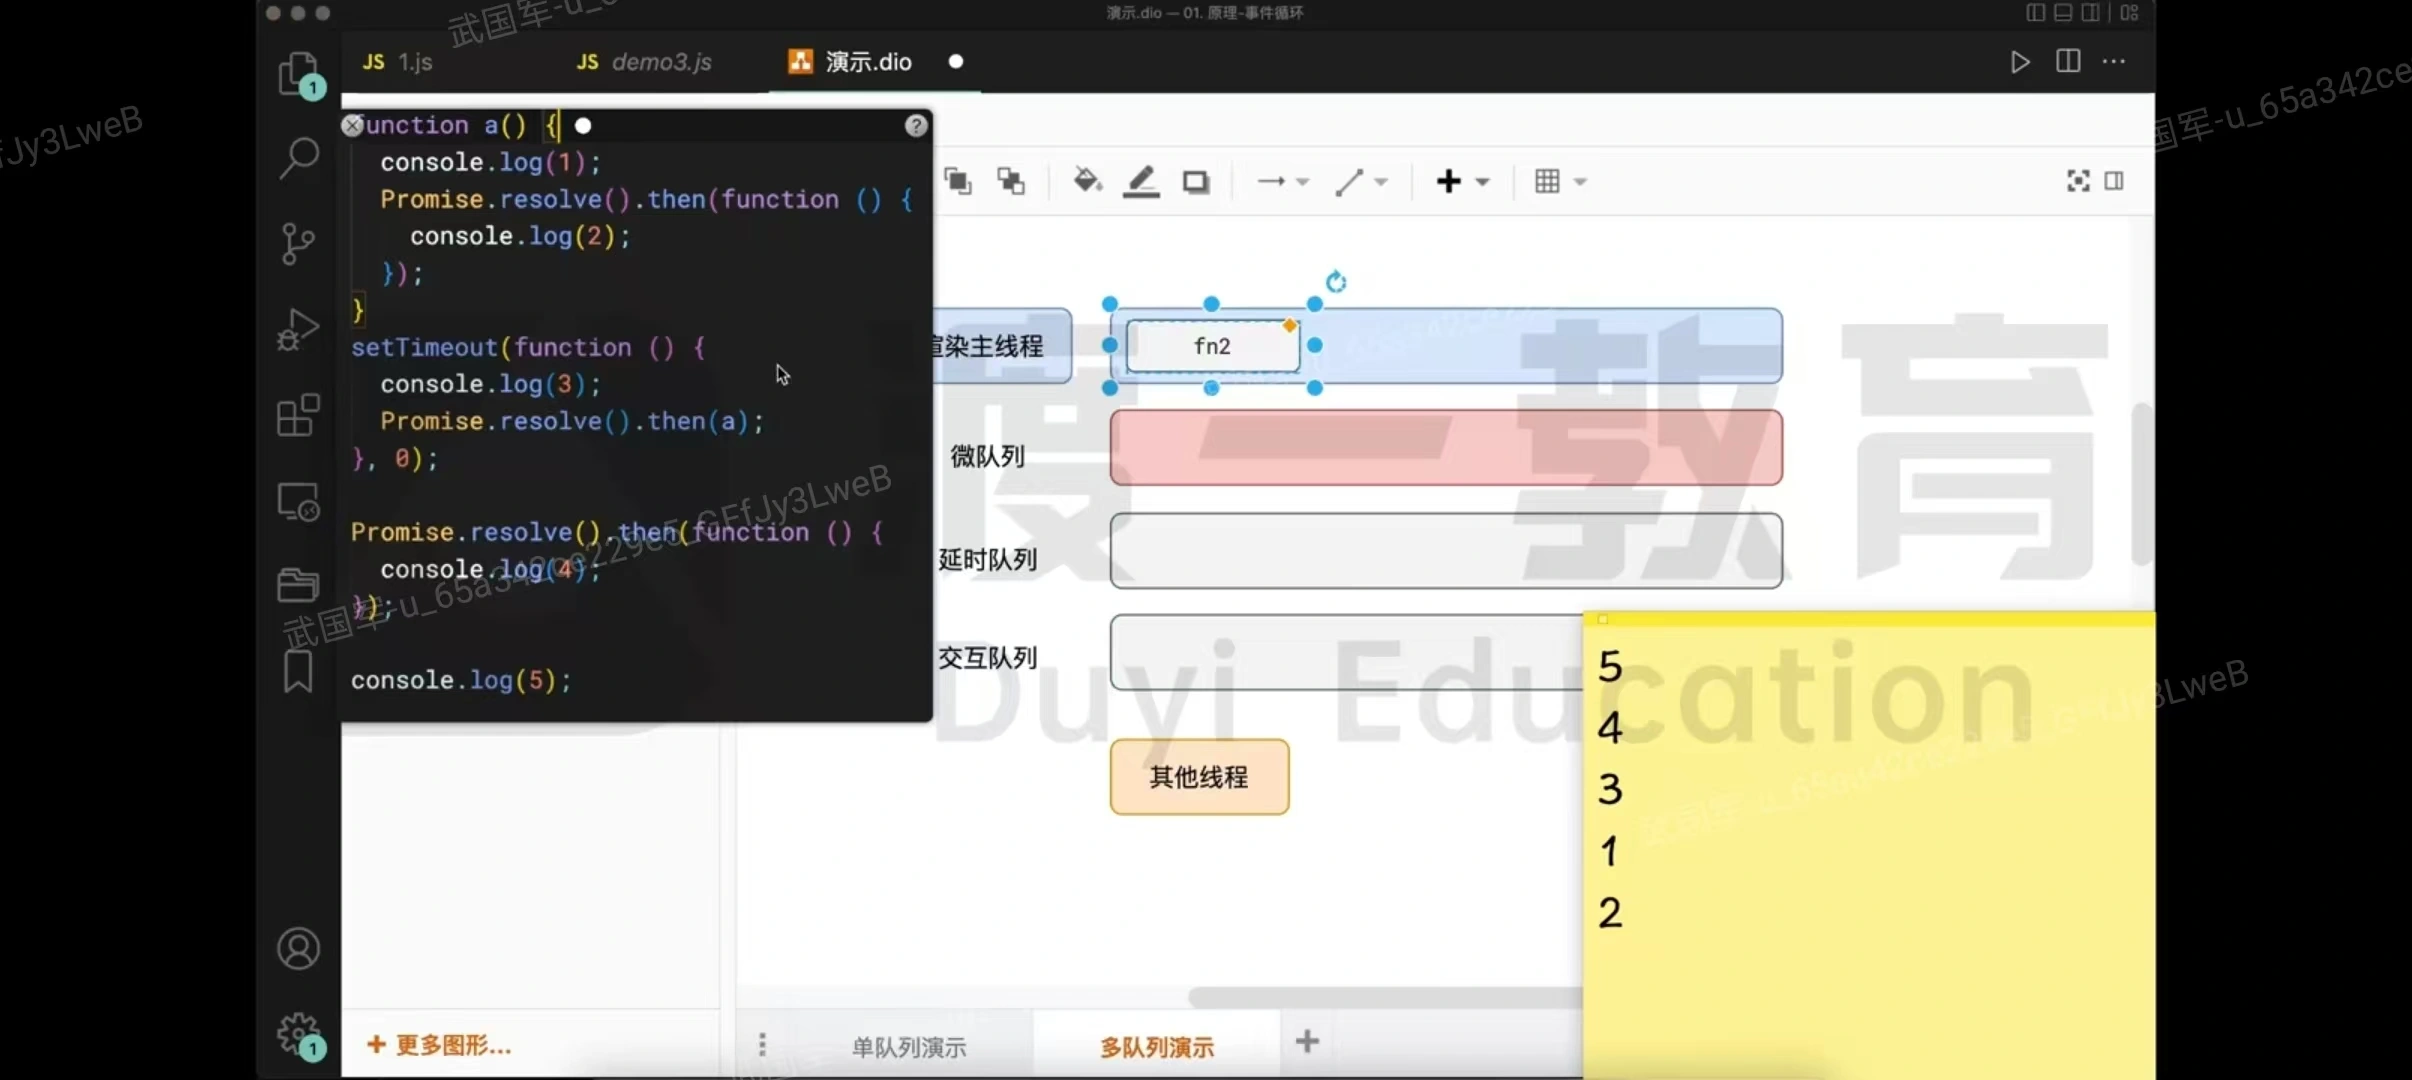
Task: Click the To Front toolbar icon
Action: point(958,181)
